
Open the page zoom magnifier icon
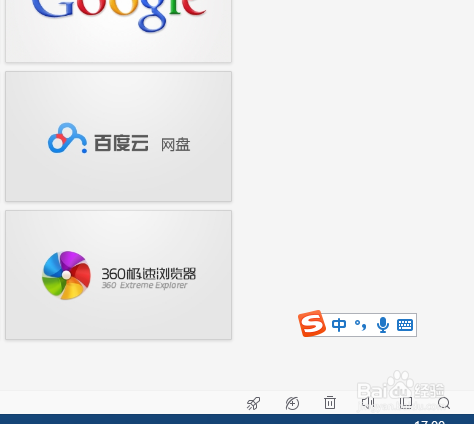click(x=444, y=403)
